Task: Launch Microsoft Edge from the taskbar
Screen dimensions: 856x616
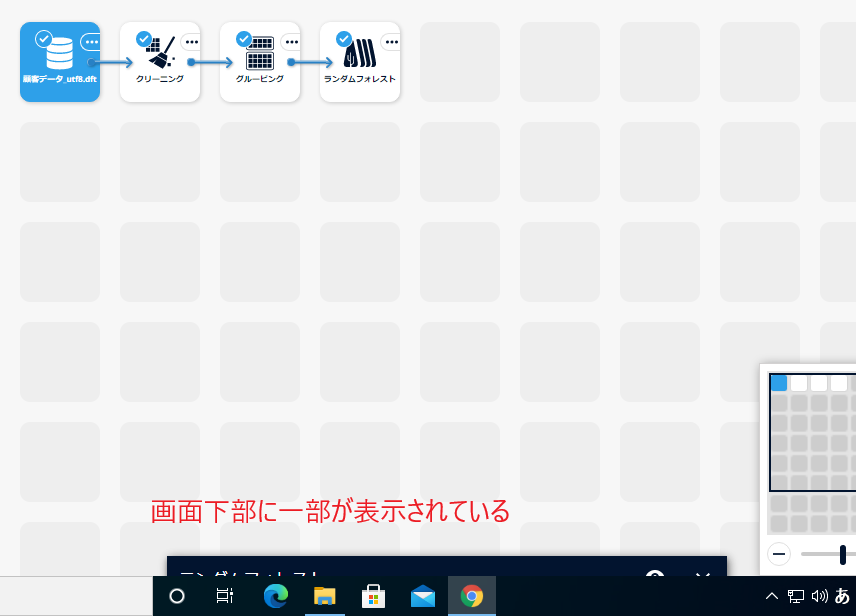Action: point(276,596)
